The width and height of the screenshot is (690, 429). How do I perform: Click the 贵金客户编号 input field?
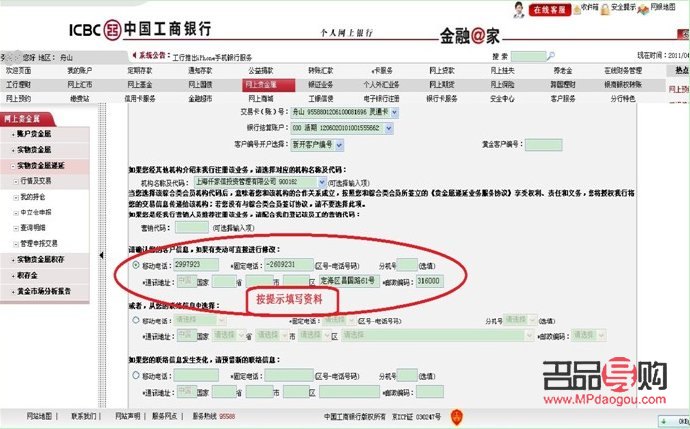pos(543,145)
